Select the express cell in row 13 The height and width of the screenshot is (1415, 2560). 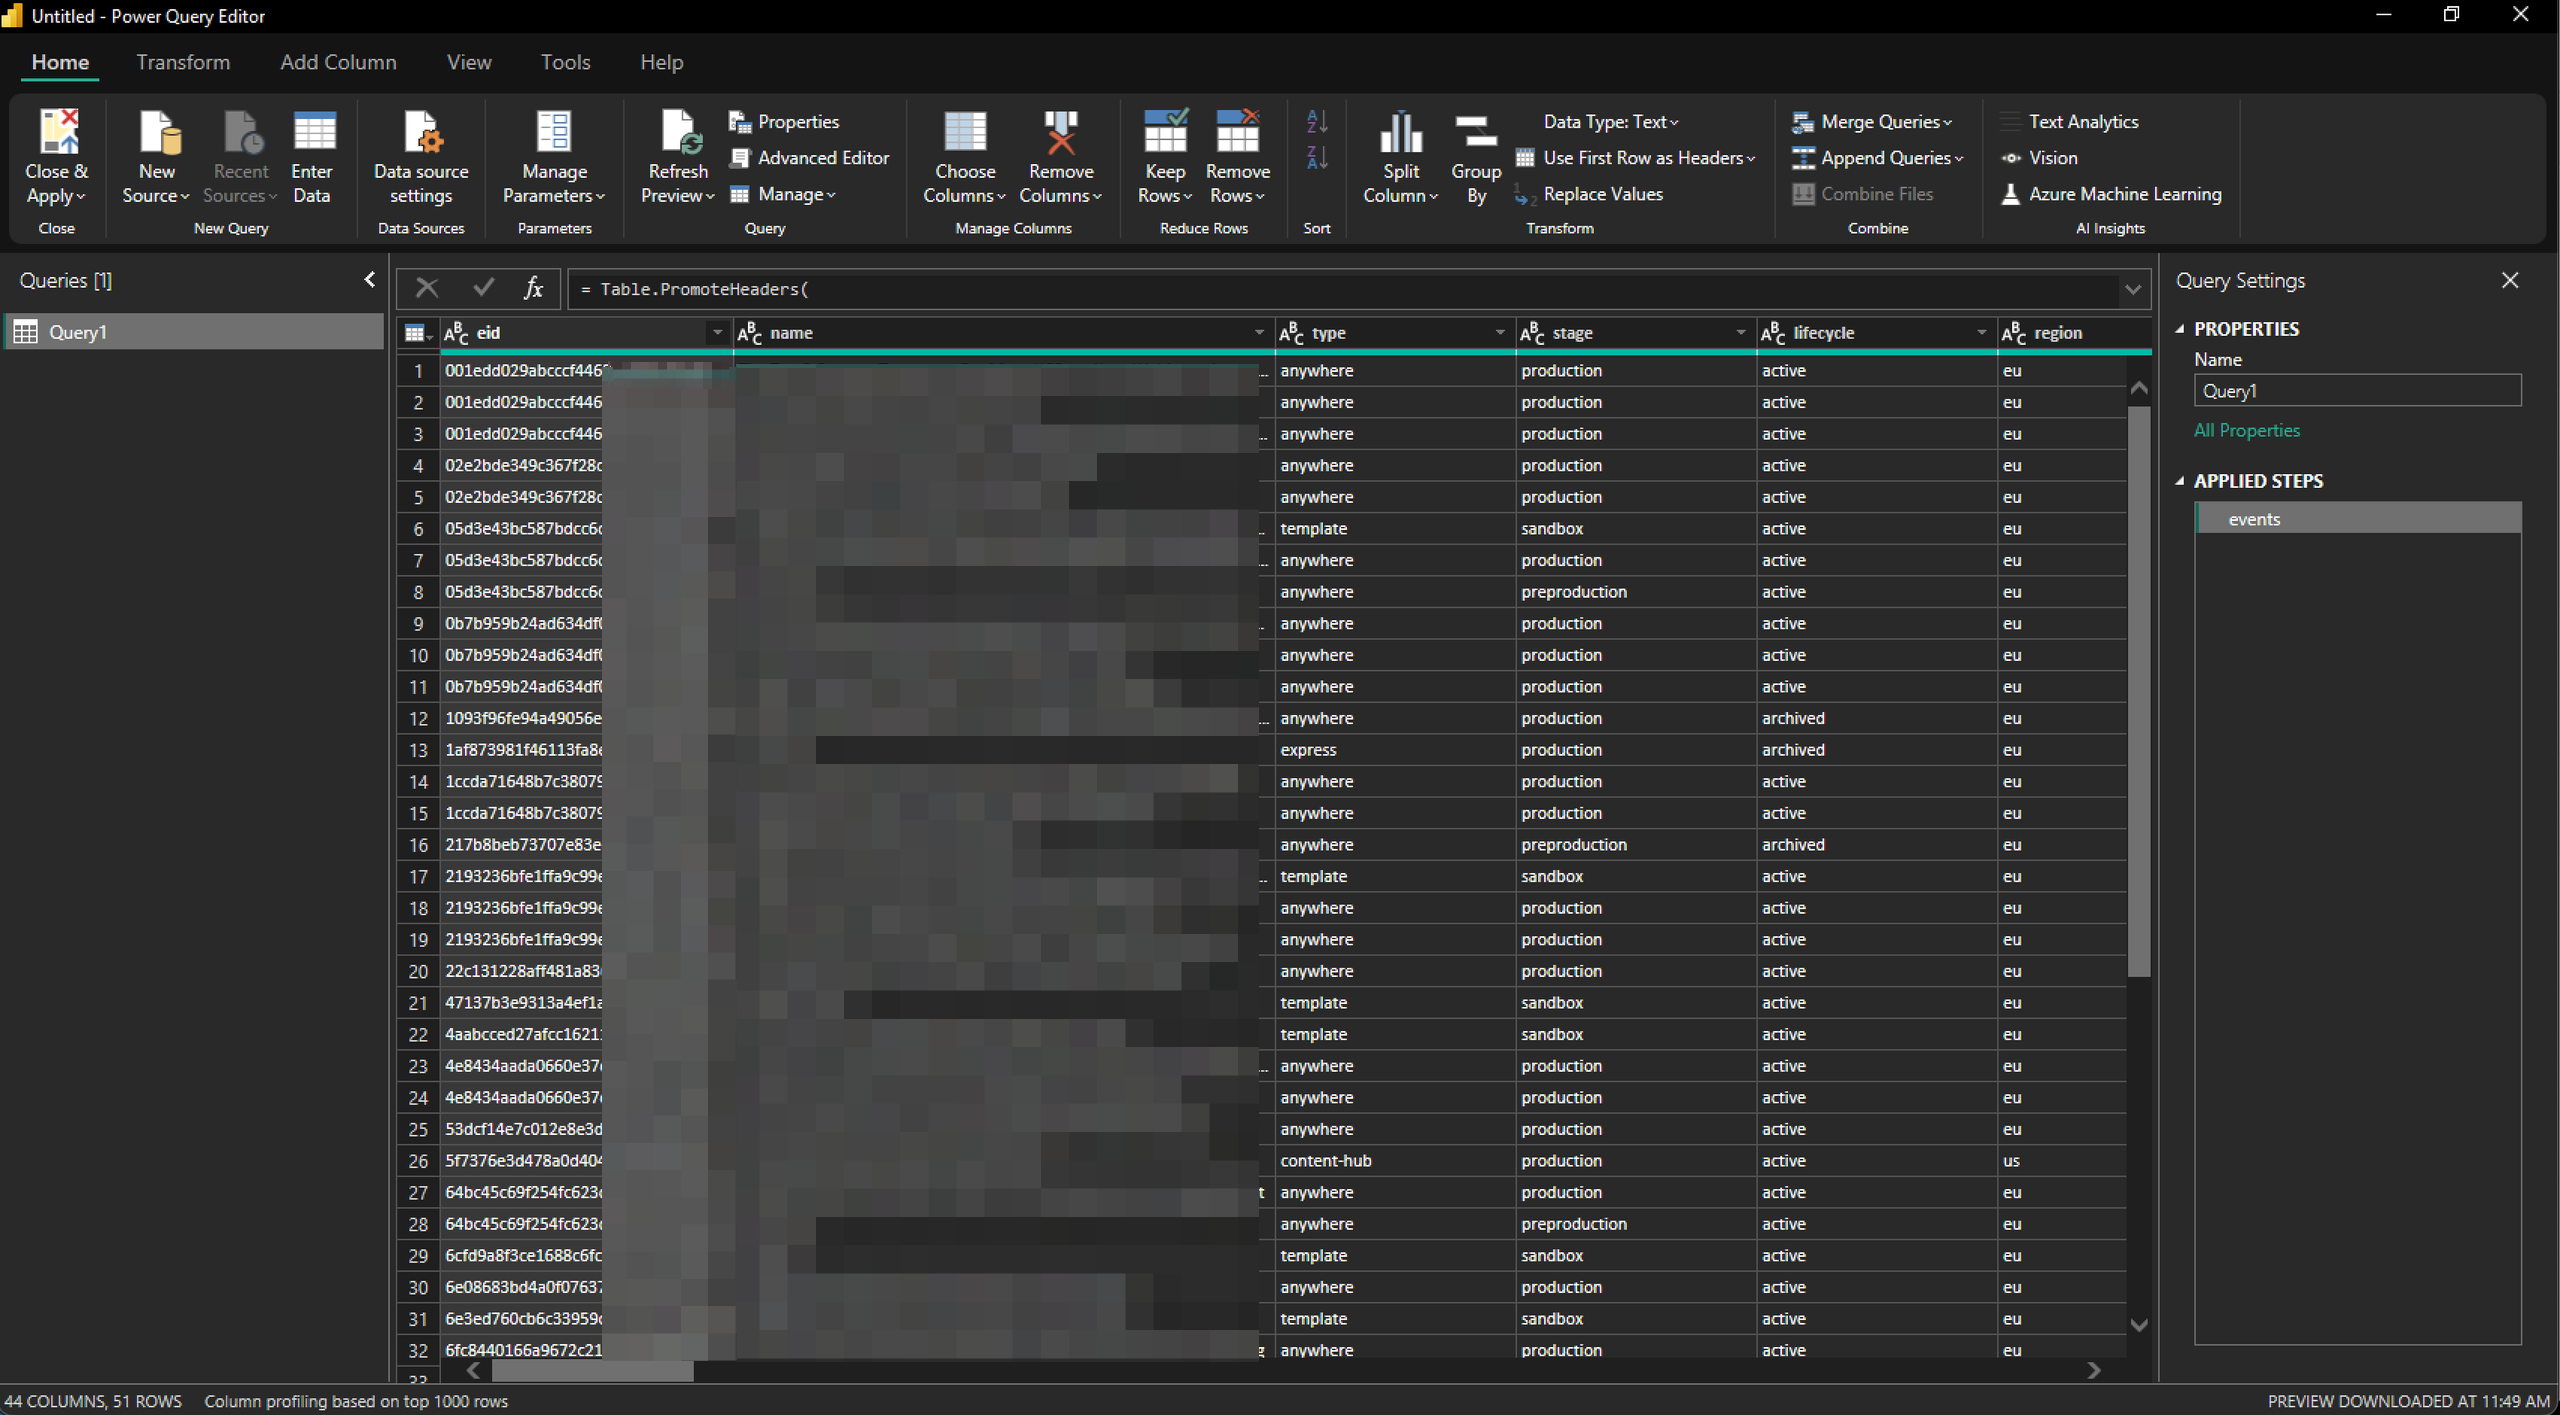(1395, 750)
